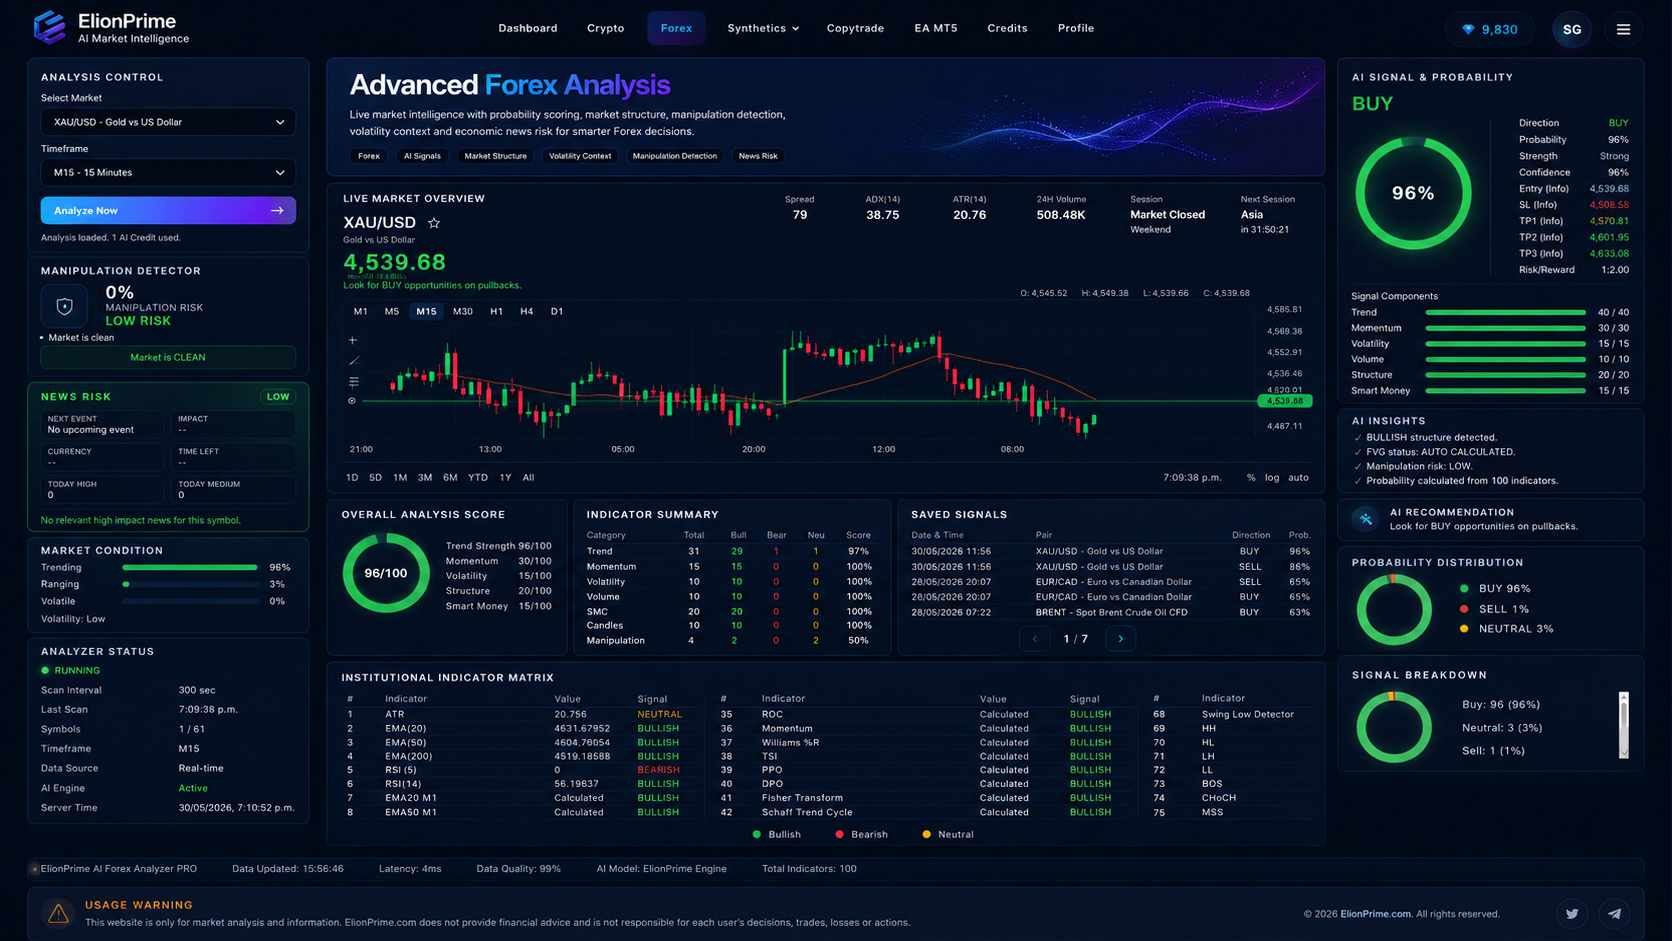This screenshot has height=941, width=1672.
Task: Switch chart to M30 timeframe
Action: (x=463, y=311)
